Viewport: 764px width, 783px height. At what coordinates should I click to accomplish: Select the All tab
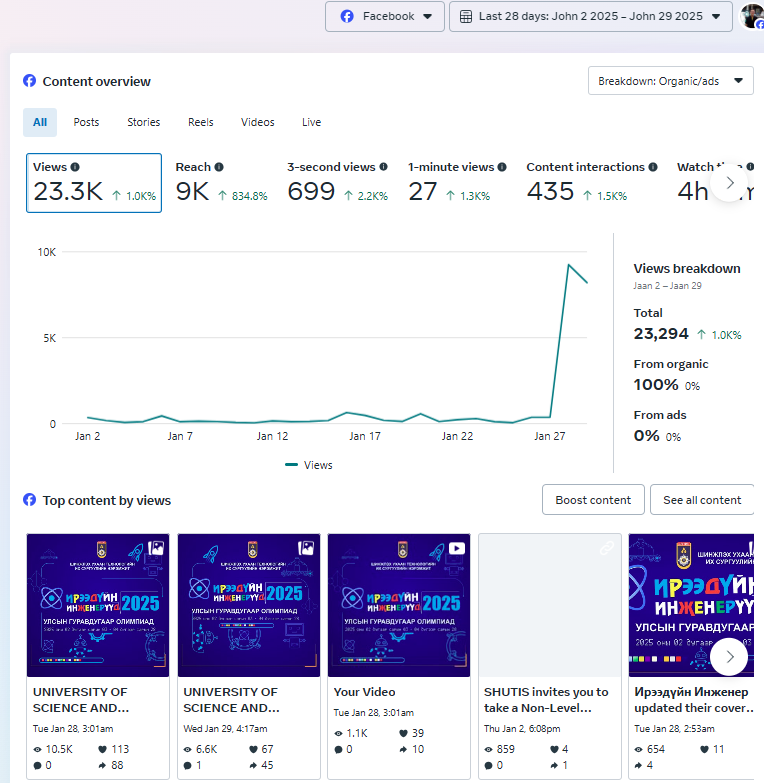(x=40, y=122)
